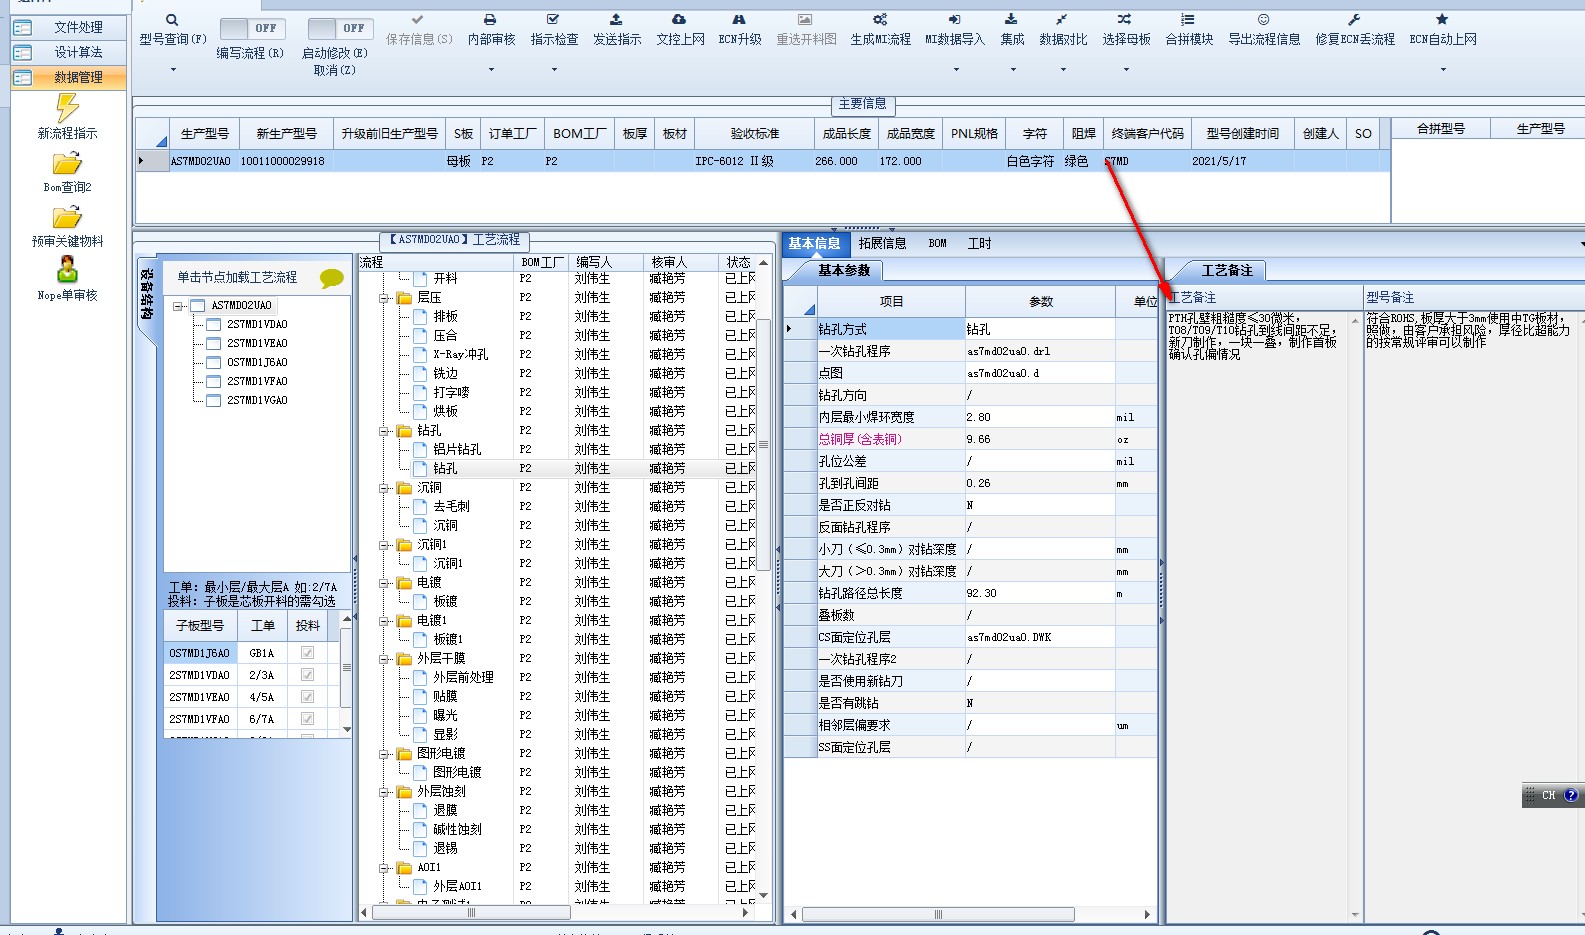The width and height of the screenshot is (1585, 935).
Task: Open Nope单审核 user icon
Action: tap(67, 270)
